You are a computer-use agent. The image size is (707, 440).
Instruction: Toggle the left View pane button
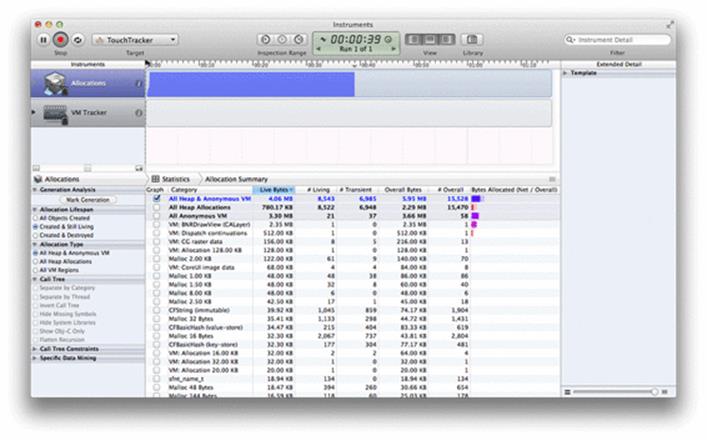(413, 40)
